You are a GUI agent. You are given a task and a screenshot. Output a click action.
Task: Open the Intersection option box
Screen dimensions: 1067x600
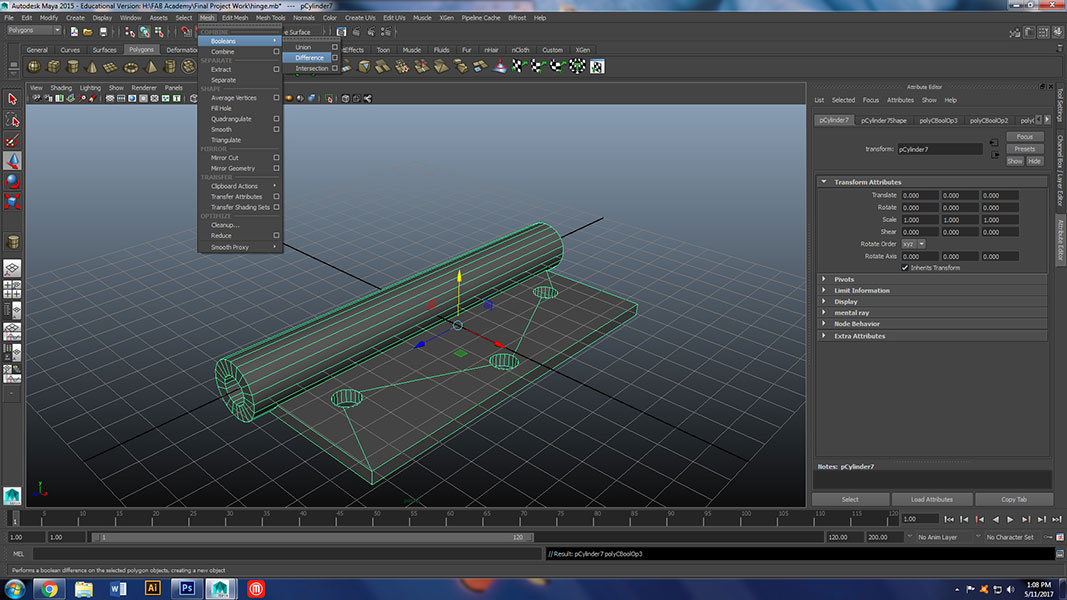(x=335, y=68)
